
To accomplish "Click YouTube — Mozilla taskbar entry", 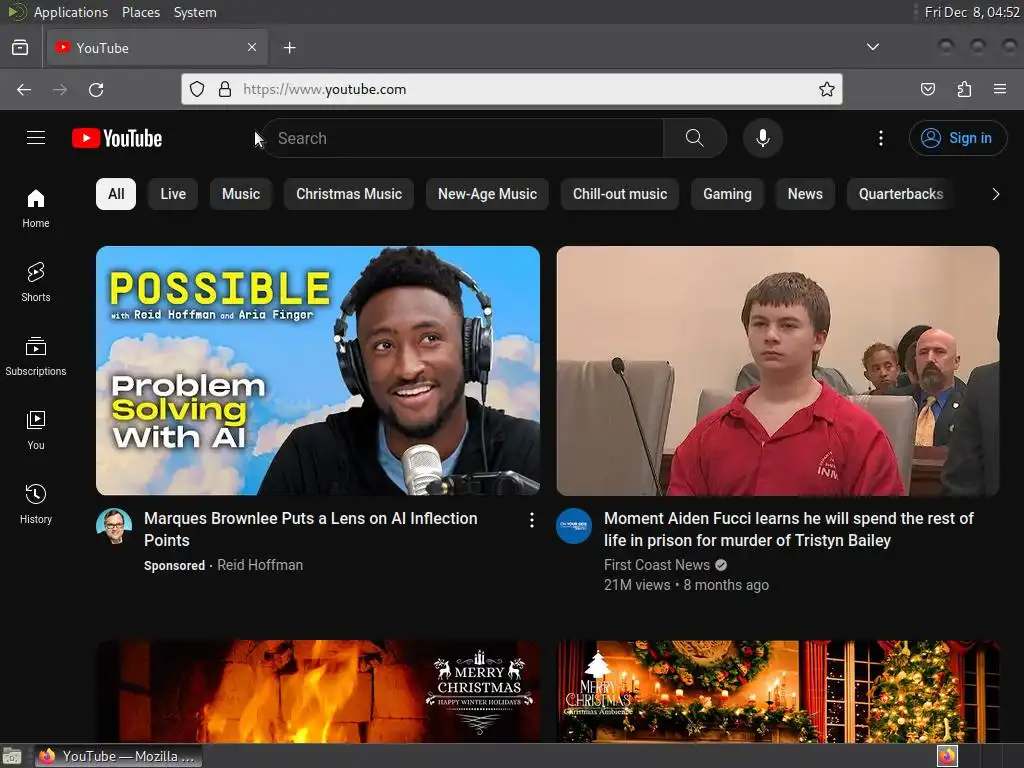I will (118, 756).
